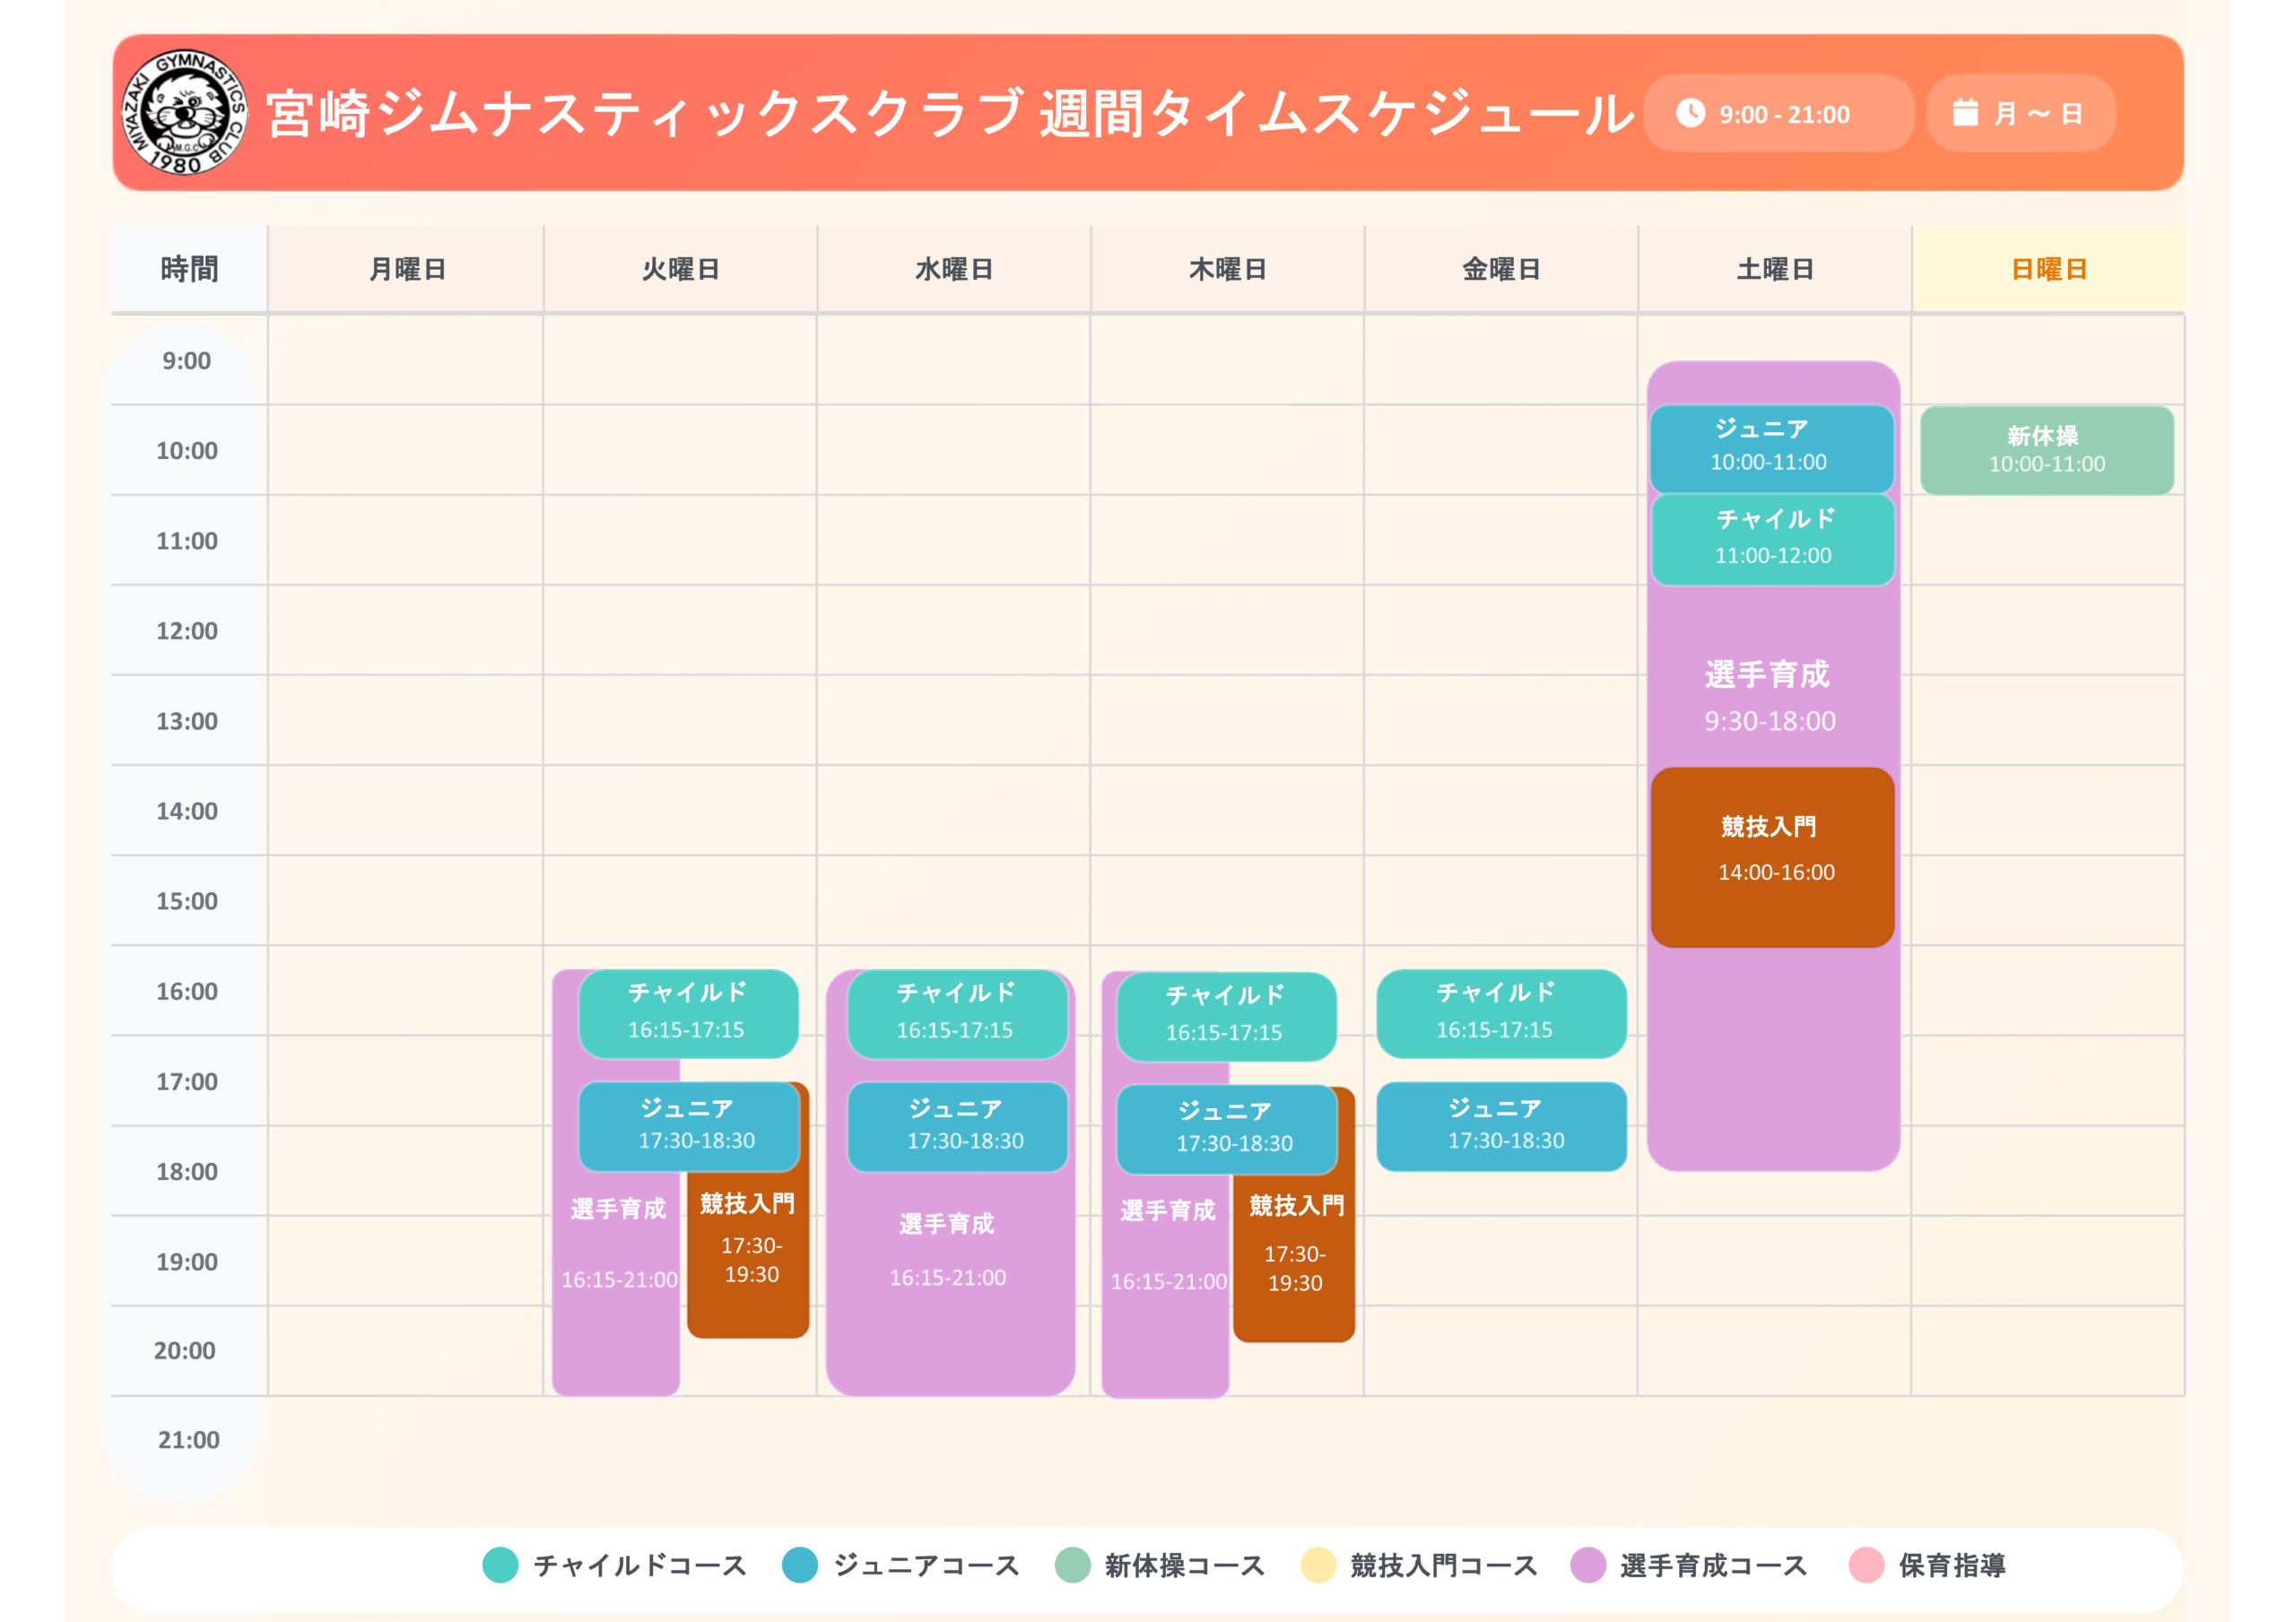This screenshot has width=2296, height=1622.
Task: Click the 保育指導 legend label
Action: 1952,1565
